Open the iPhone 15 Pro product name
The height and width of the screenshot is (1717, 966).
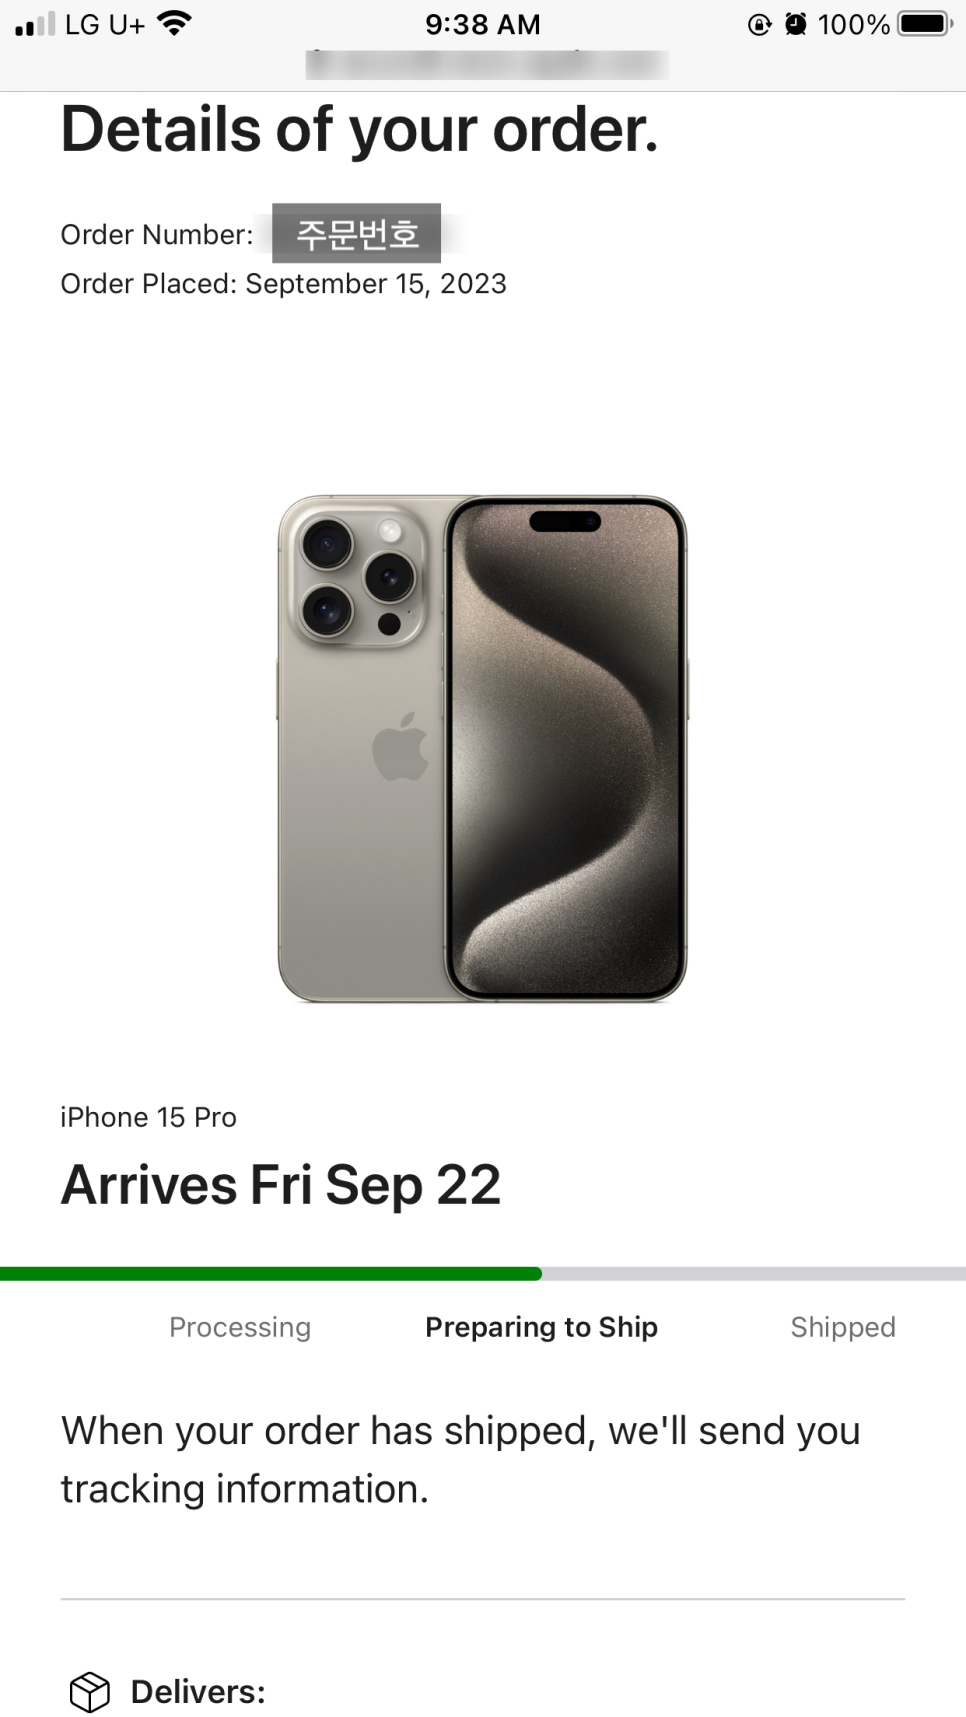148,1117
